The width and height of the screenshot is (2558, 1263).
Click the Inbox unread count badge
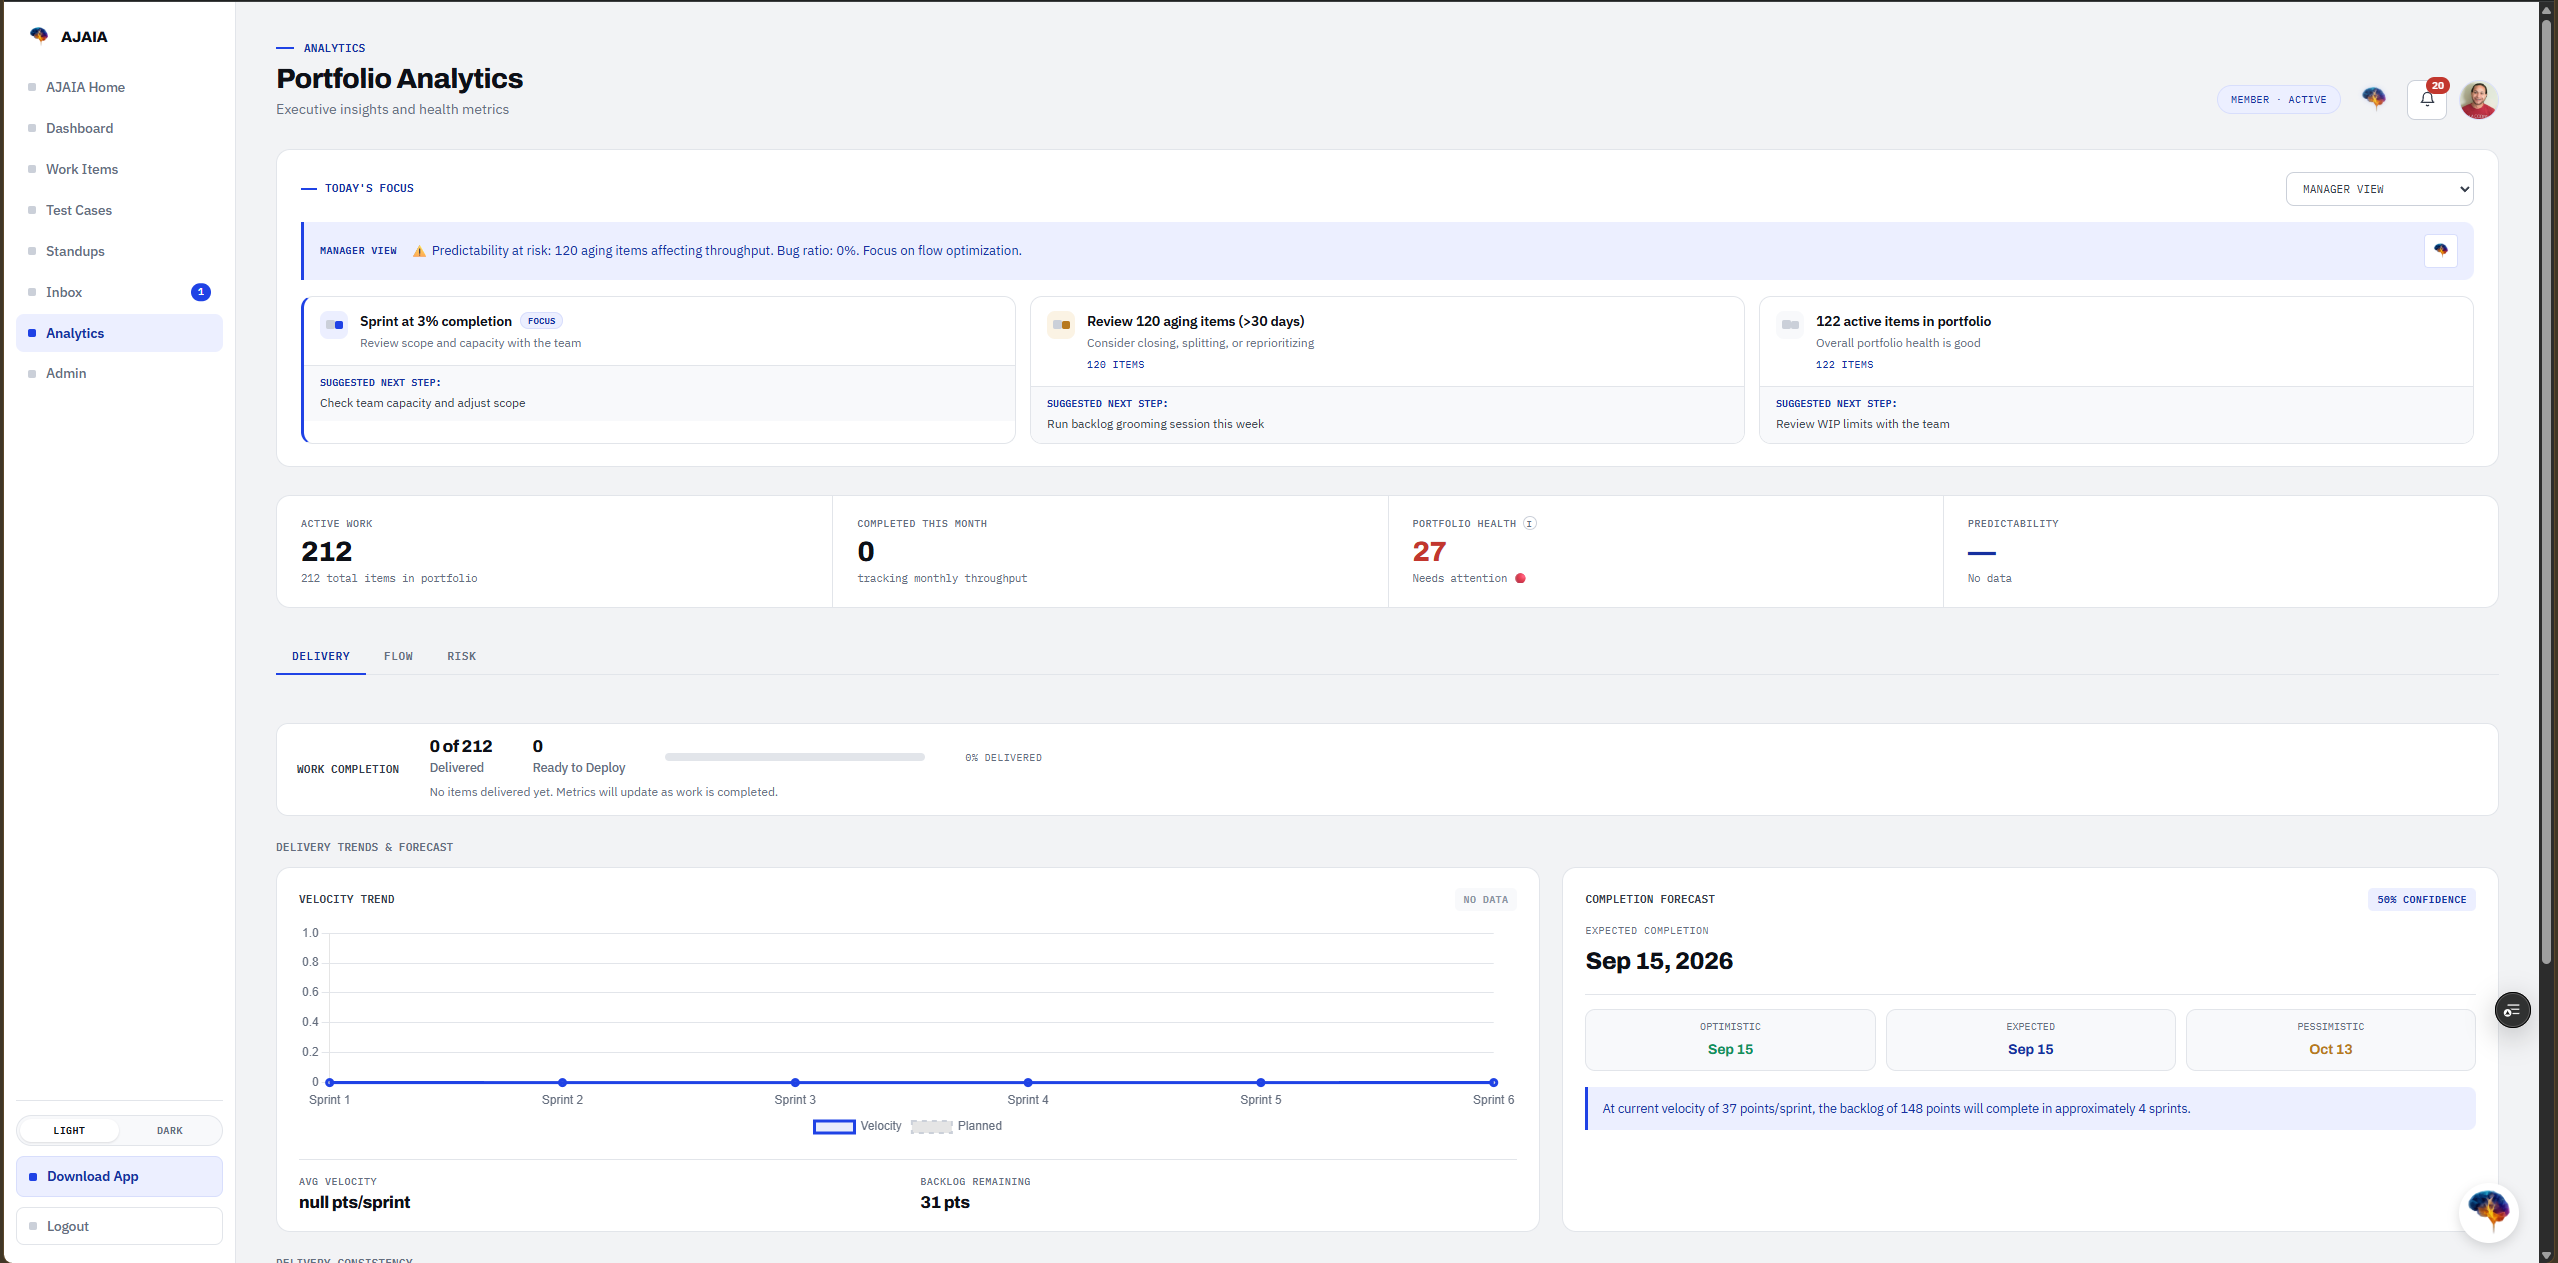[201, 292]
